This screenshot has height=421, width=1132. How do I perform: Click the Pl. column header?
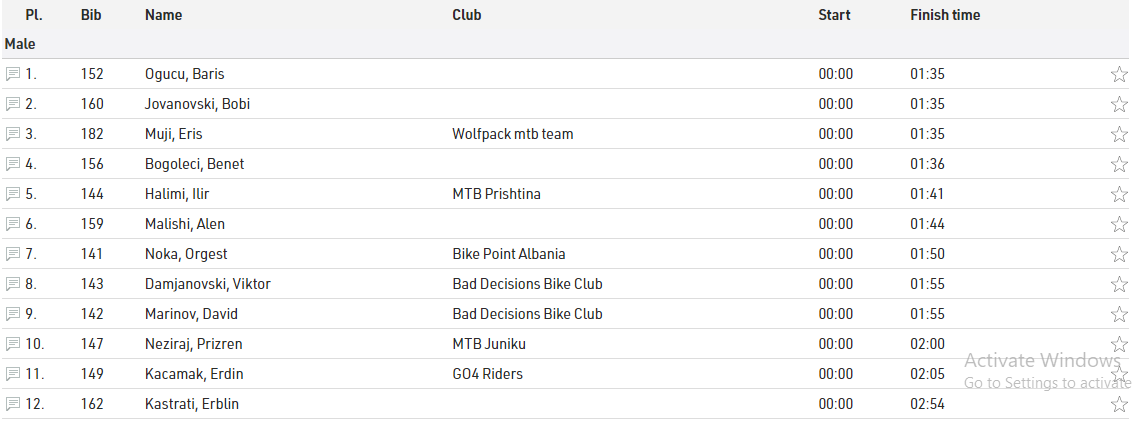(x=33, y=15)
